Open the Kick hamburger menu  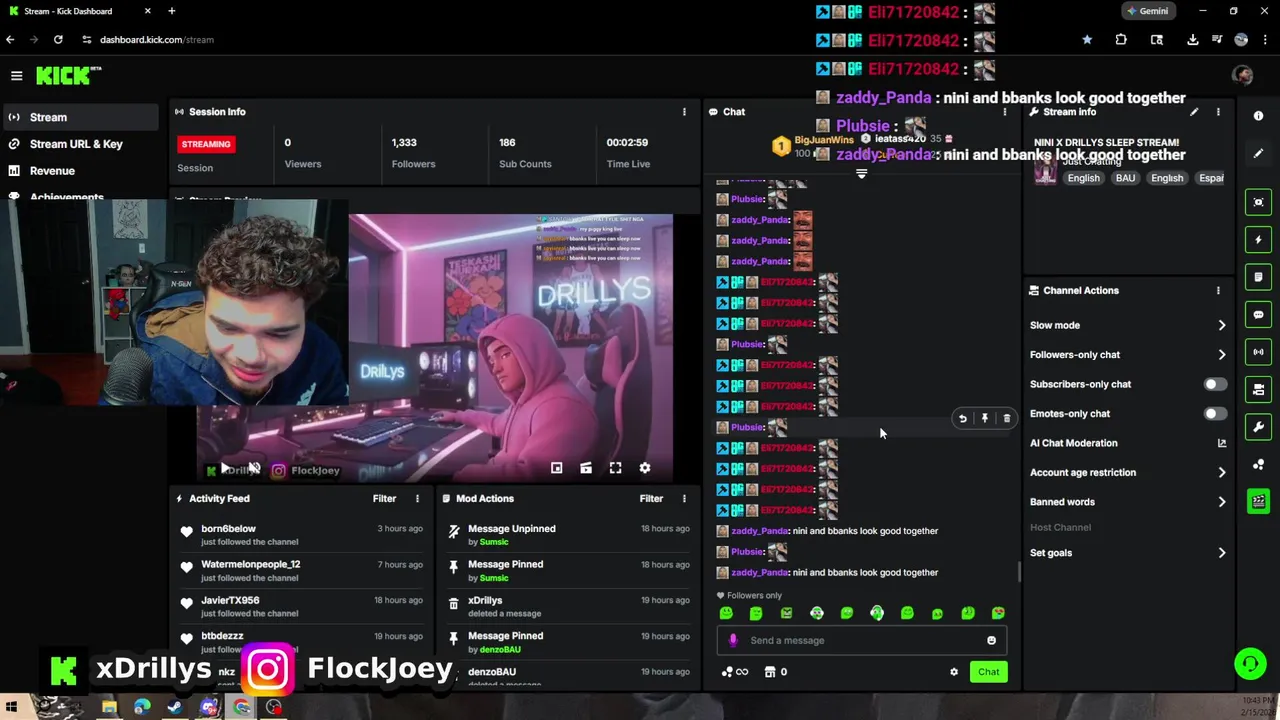pyautogui.click(x=16, y=76)
